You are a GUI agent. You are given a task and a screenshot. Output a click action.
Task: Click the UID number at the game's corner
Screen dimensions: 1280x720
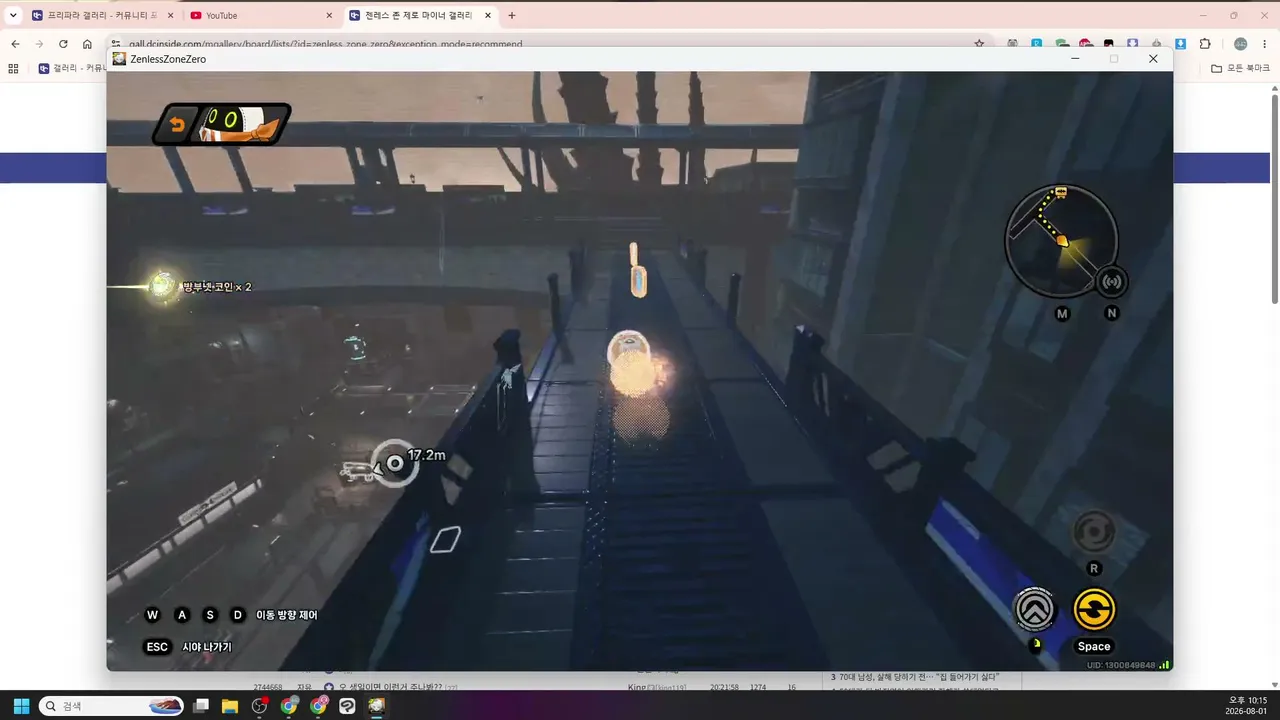click(x=1121, y=665)
